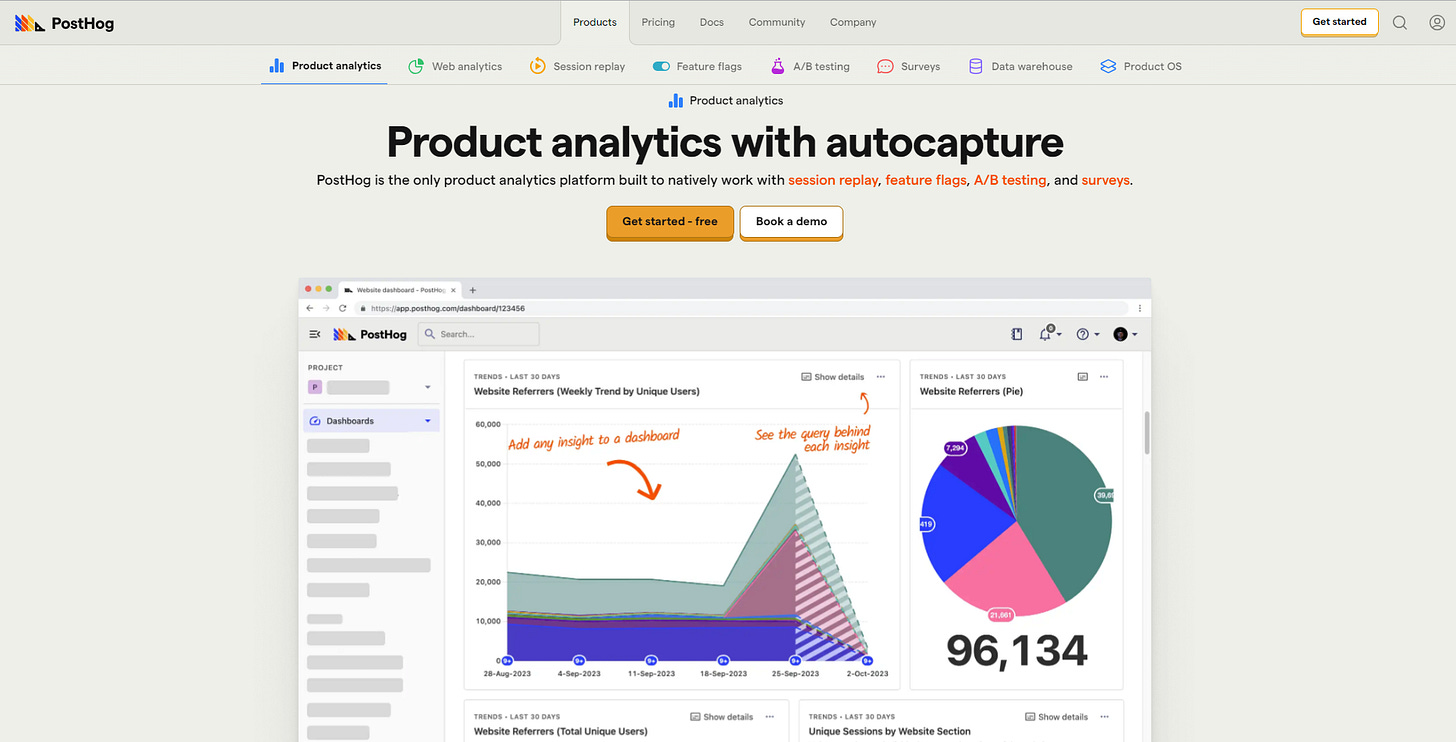Follow the surveys link in the description

pyautogui.click(x=1105, y=181)
